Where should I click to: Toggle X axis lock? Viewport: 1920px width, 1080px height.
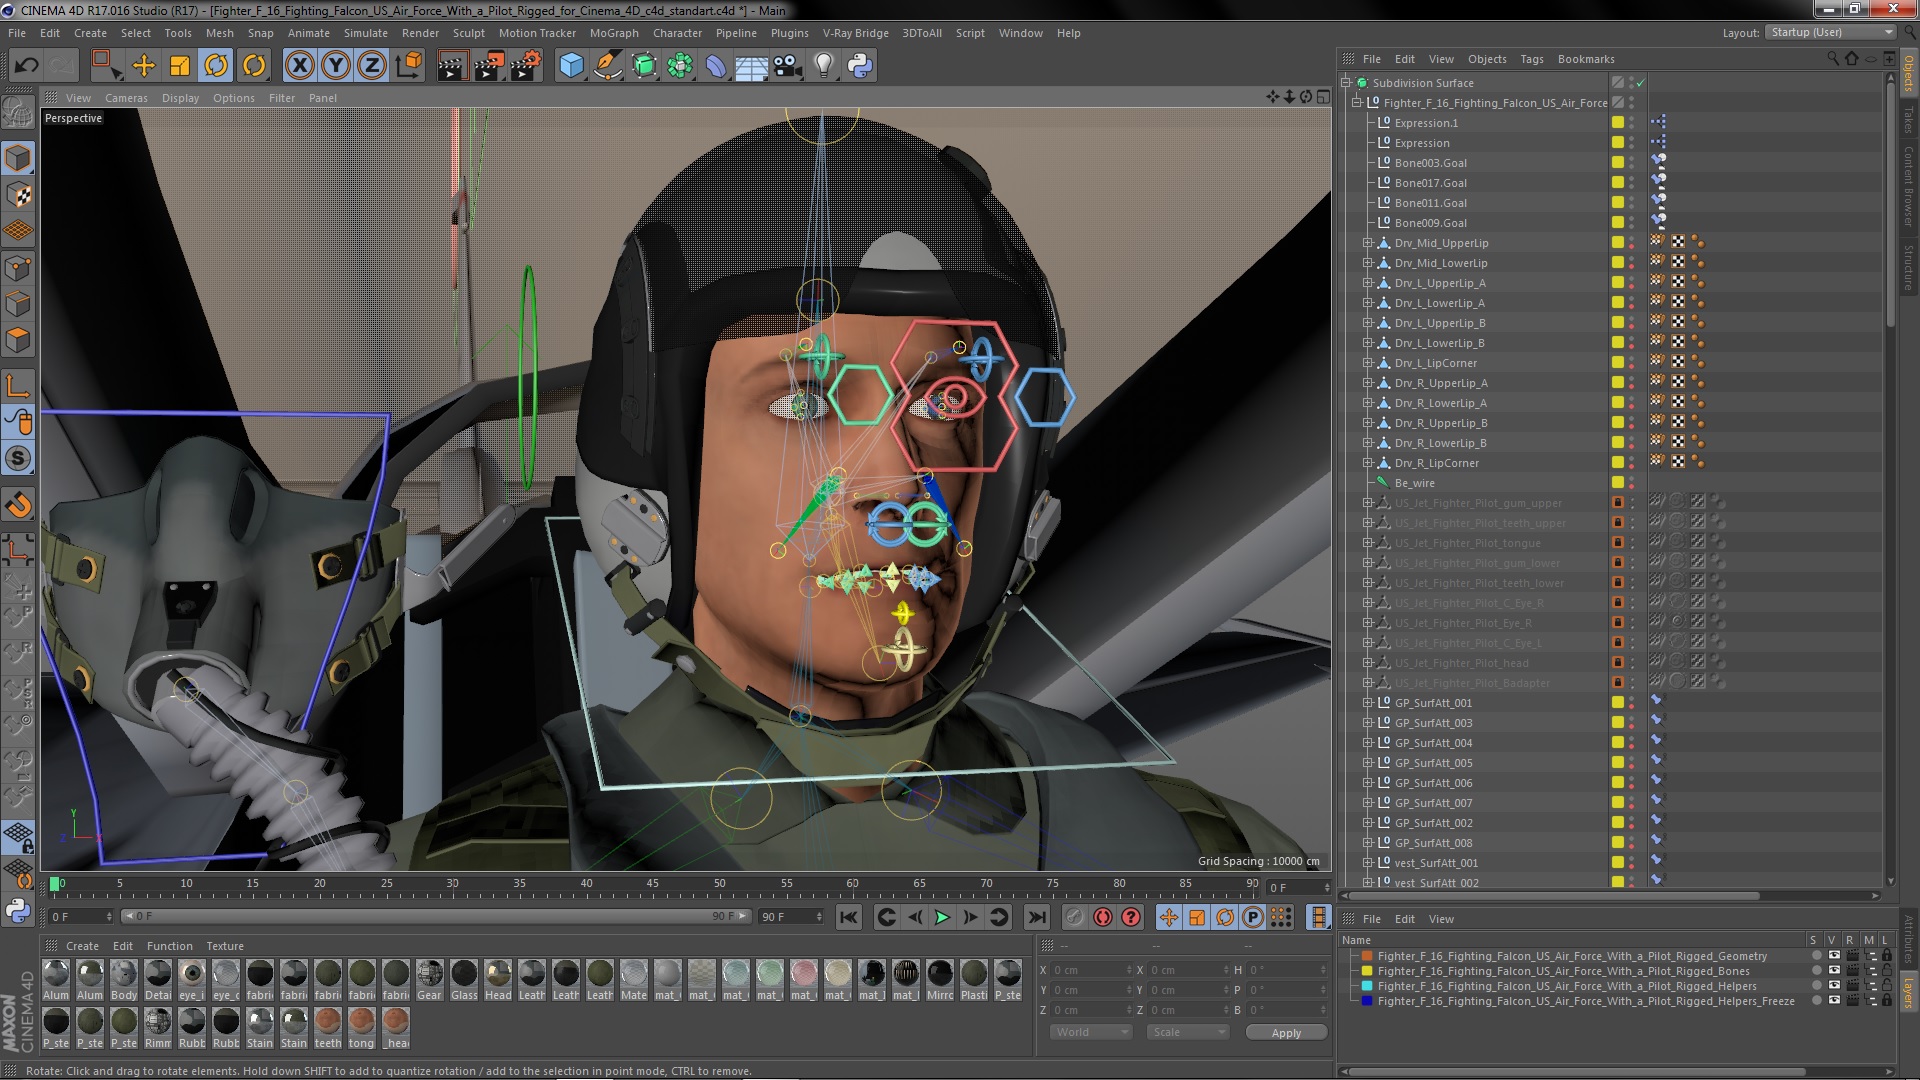click(x=299, y=66)
